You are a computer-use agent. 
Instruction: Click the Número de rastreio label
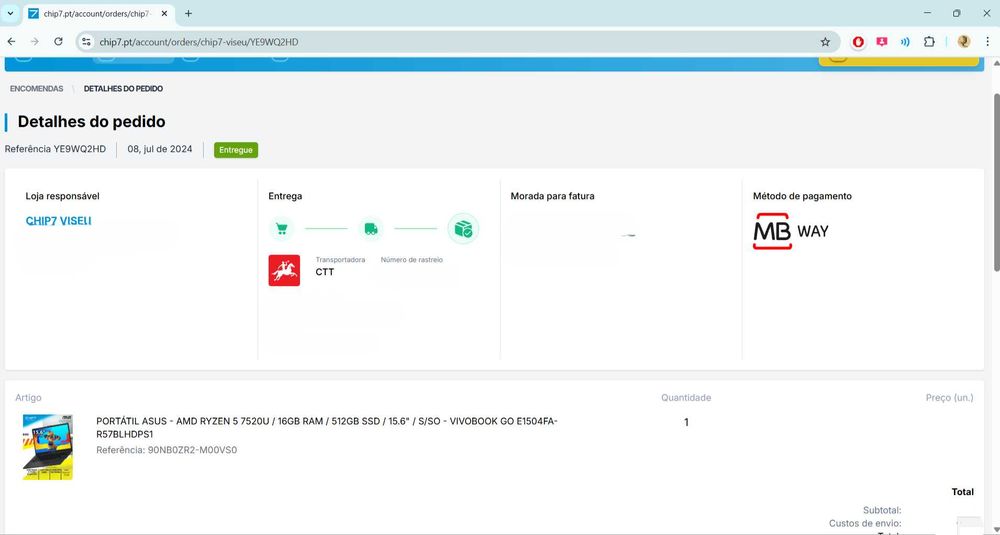click(x=411, y=260)
